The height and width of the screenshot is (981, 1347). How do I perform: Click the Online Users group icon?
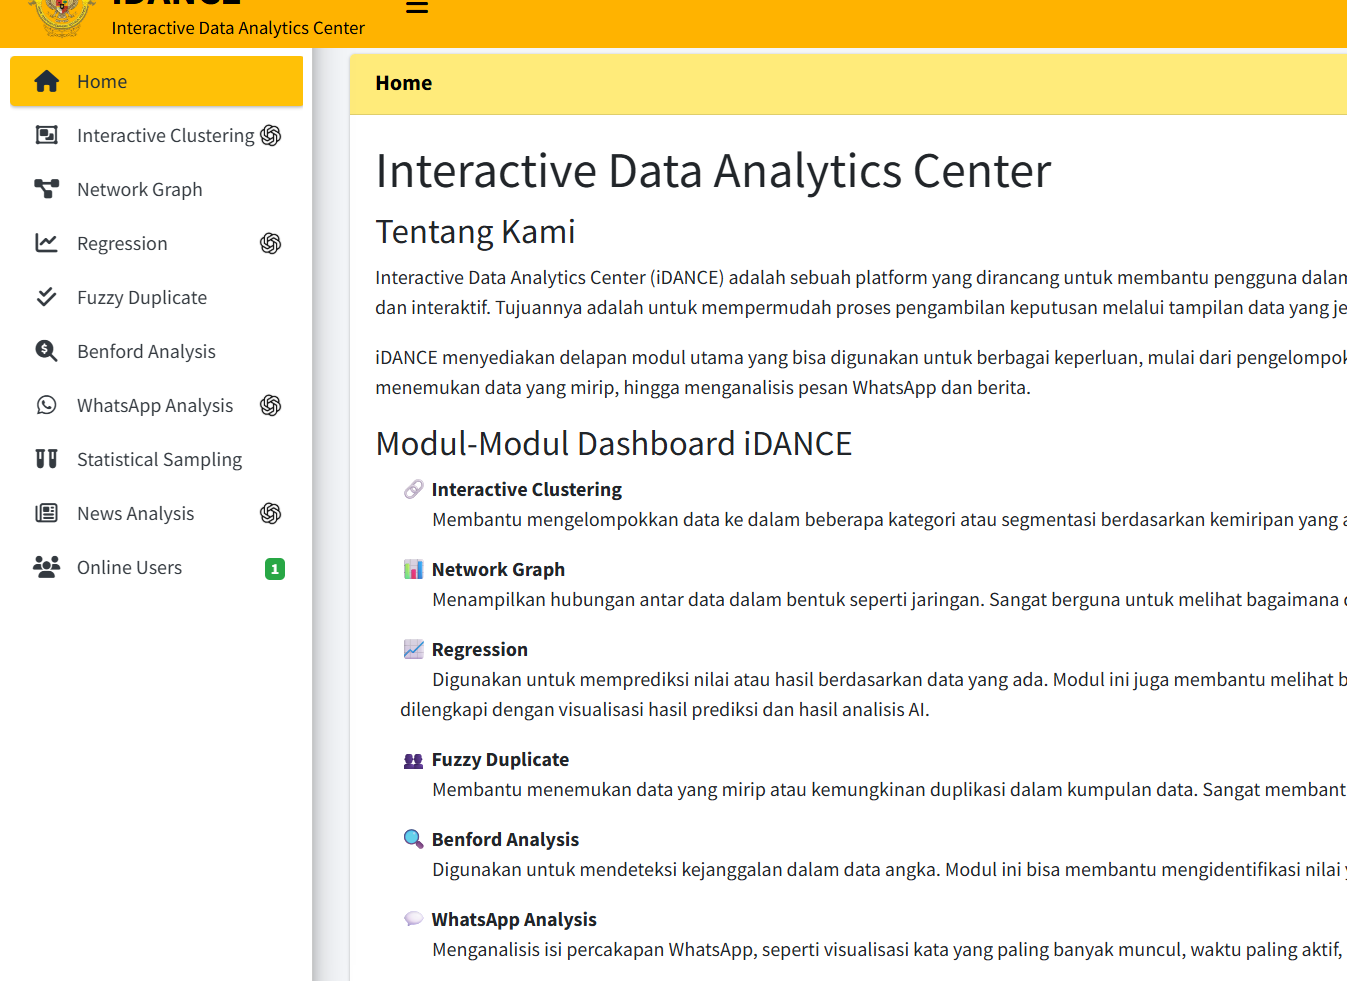tap(46, 567)
